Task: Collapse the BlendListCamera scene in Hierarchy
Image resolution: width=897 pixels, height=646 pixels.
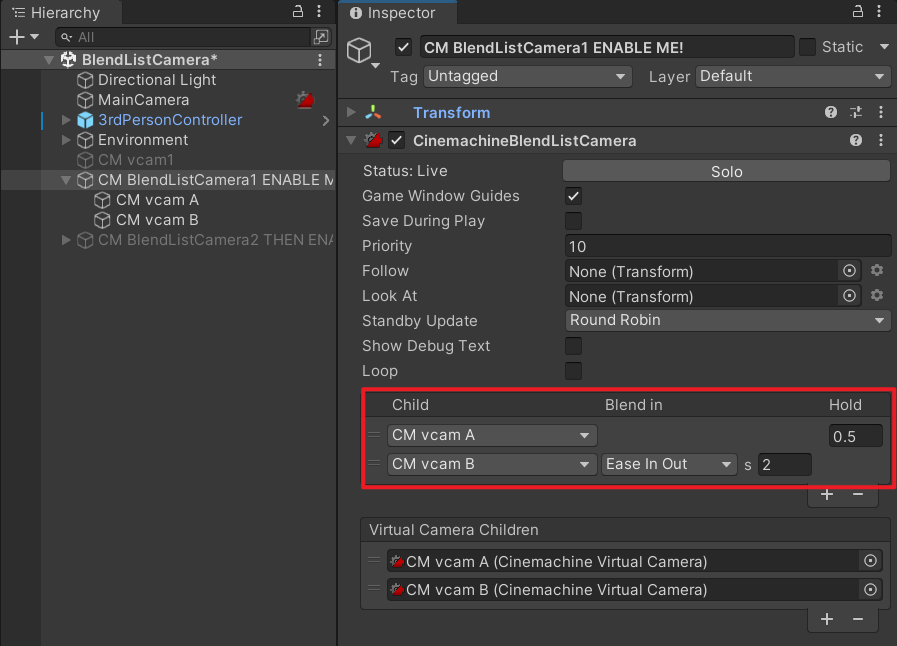Action: (x=49, y=60)
